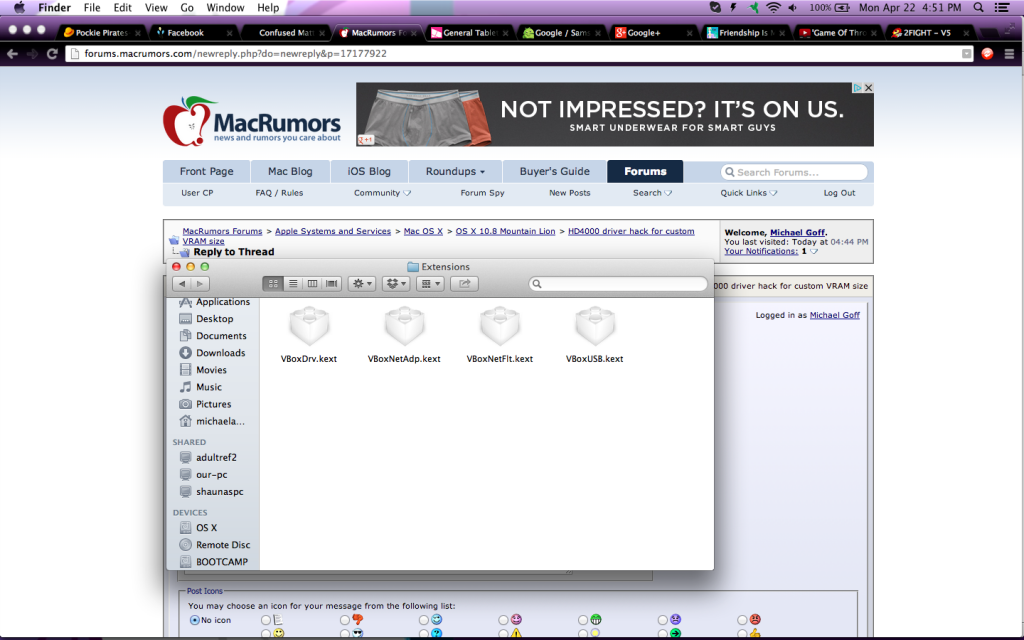This screenshot has width=1024, height=640.
Task: Select VBoxDrv.kext file icon
Action: (309, 327)
